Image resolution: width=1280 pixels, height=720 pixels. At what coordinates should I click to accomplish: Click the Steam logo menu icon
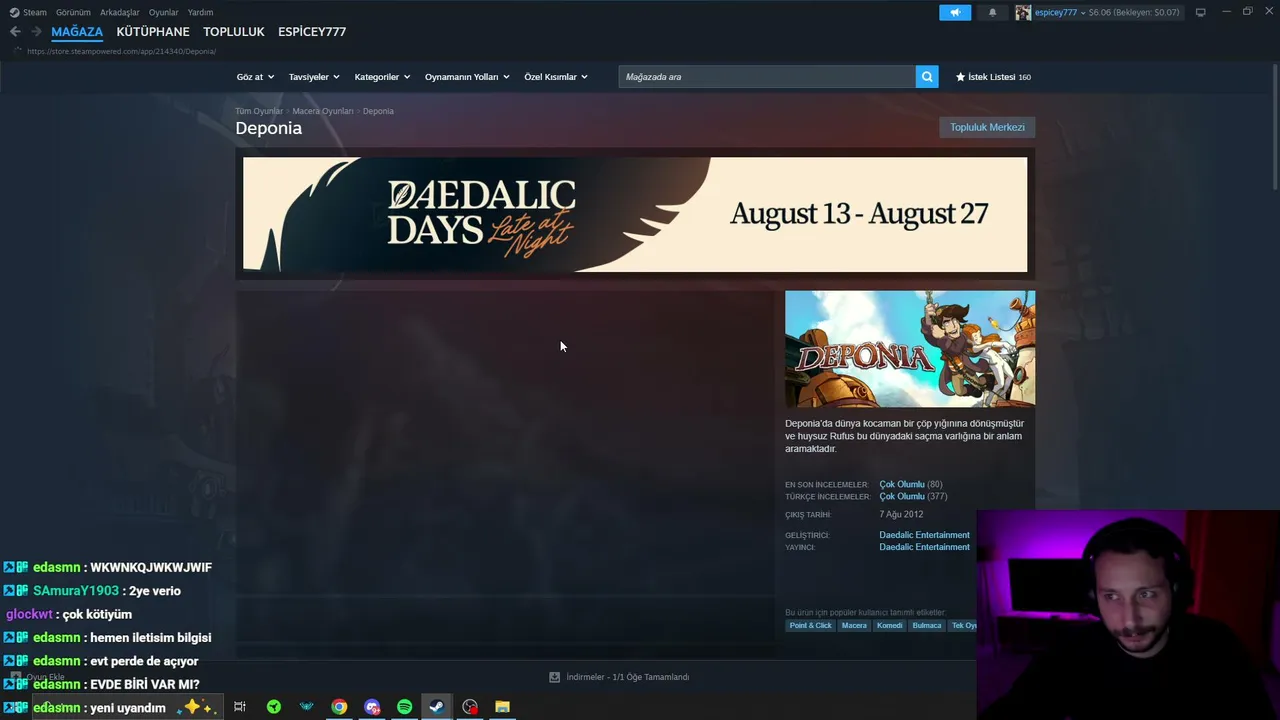(14, 13)
